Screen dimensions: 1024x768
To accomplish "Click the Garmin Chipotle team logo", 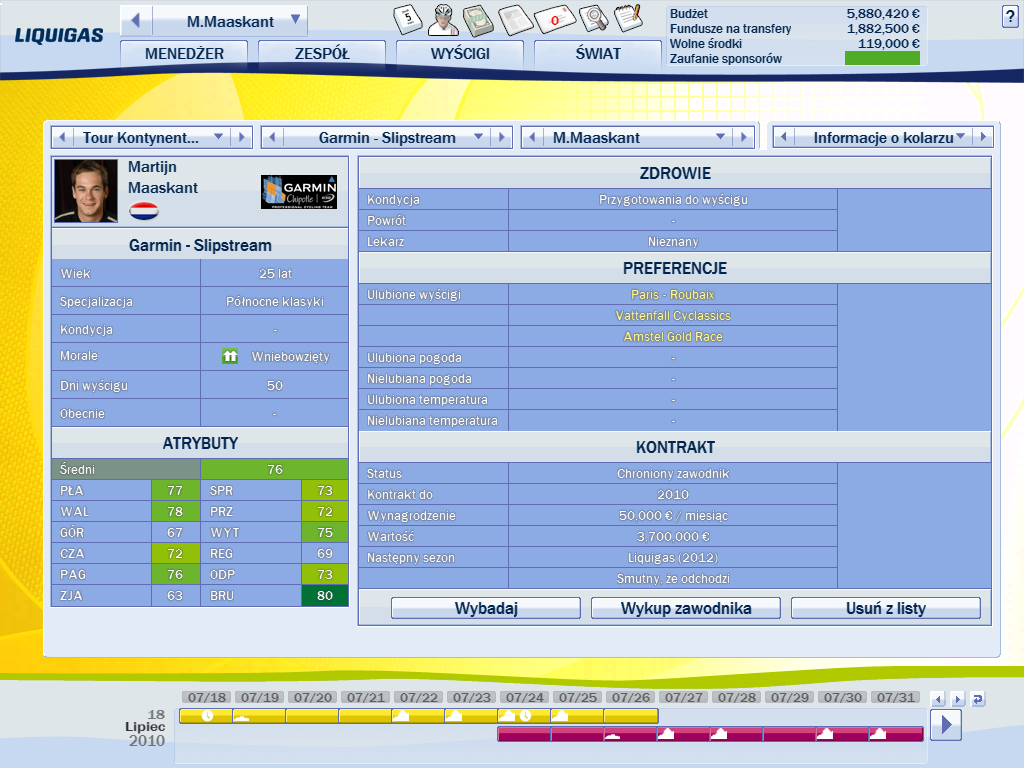I will 299,192.
